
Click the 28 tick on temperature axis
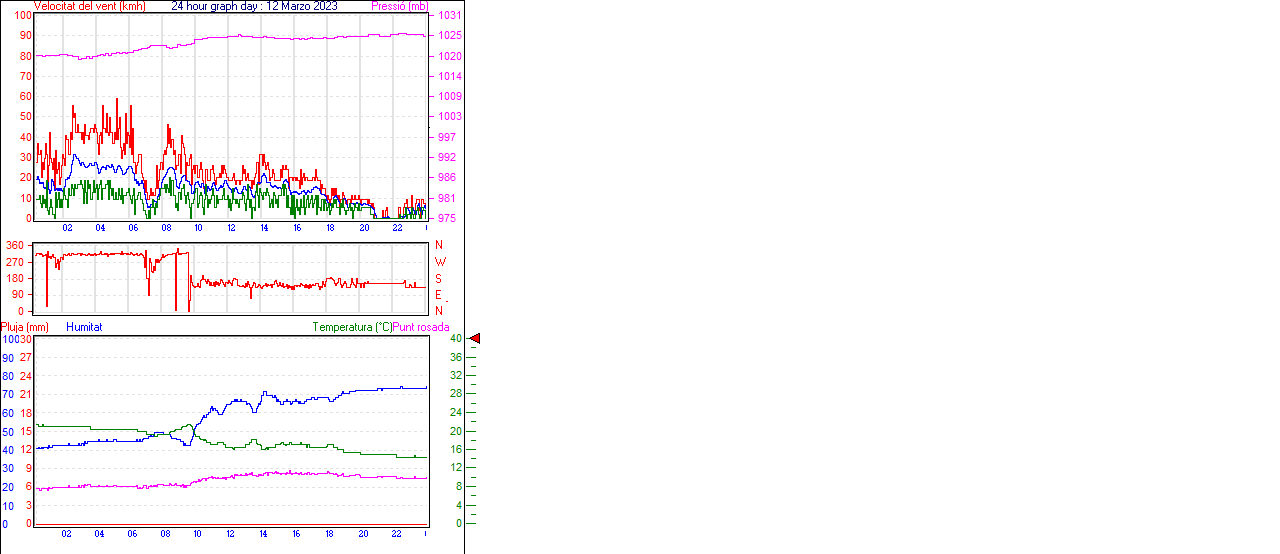[x=456, y=394]
